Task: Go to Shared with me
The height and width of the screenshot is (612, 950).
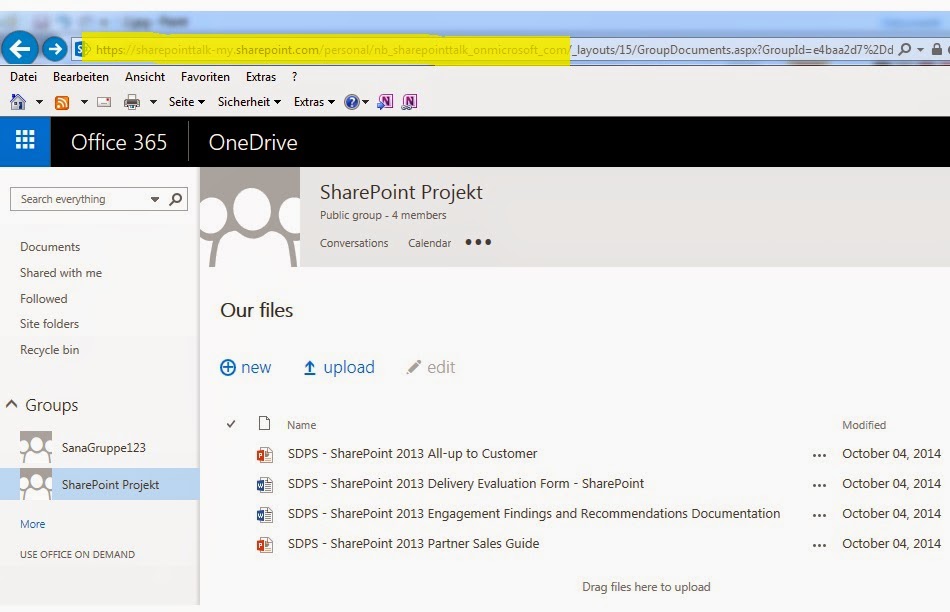Action: pos(61,272)
